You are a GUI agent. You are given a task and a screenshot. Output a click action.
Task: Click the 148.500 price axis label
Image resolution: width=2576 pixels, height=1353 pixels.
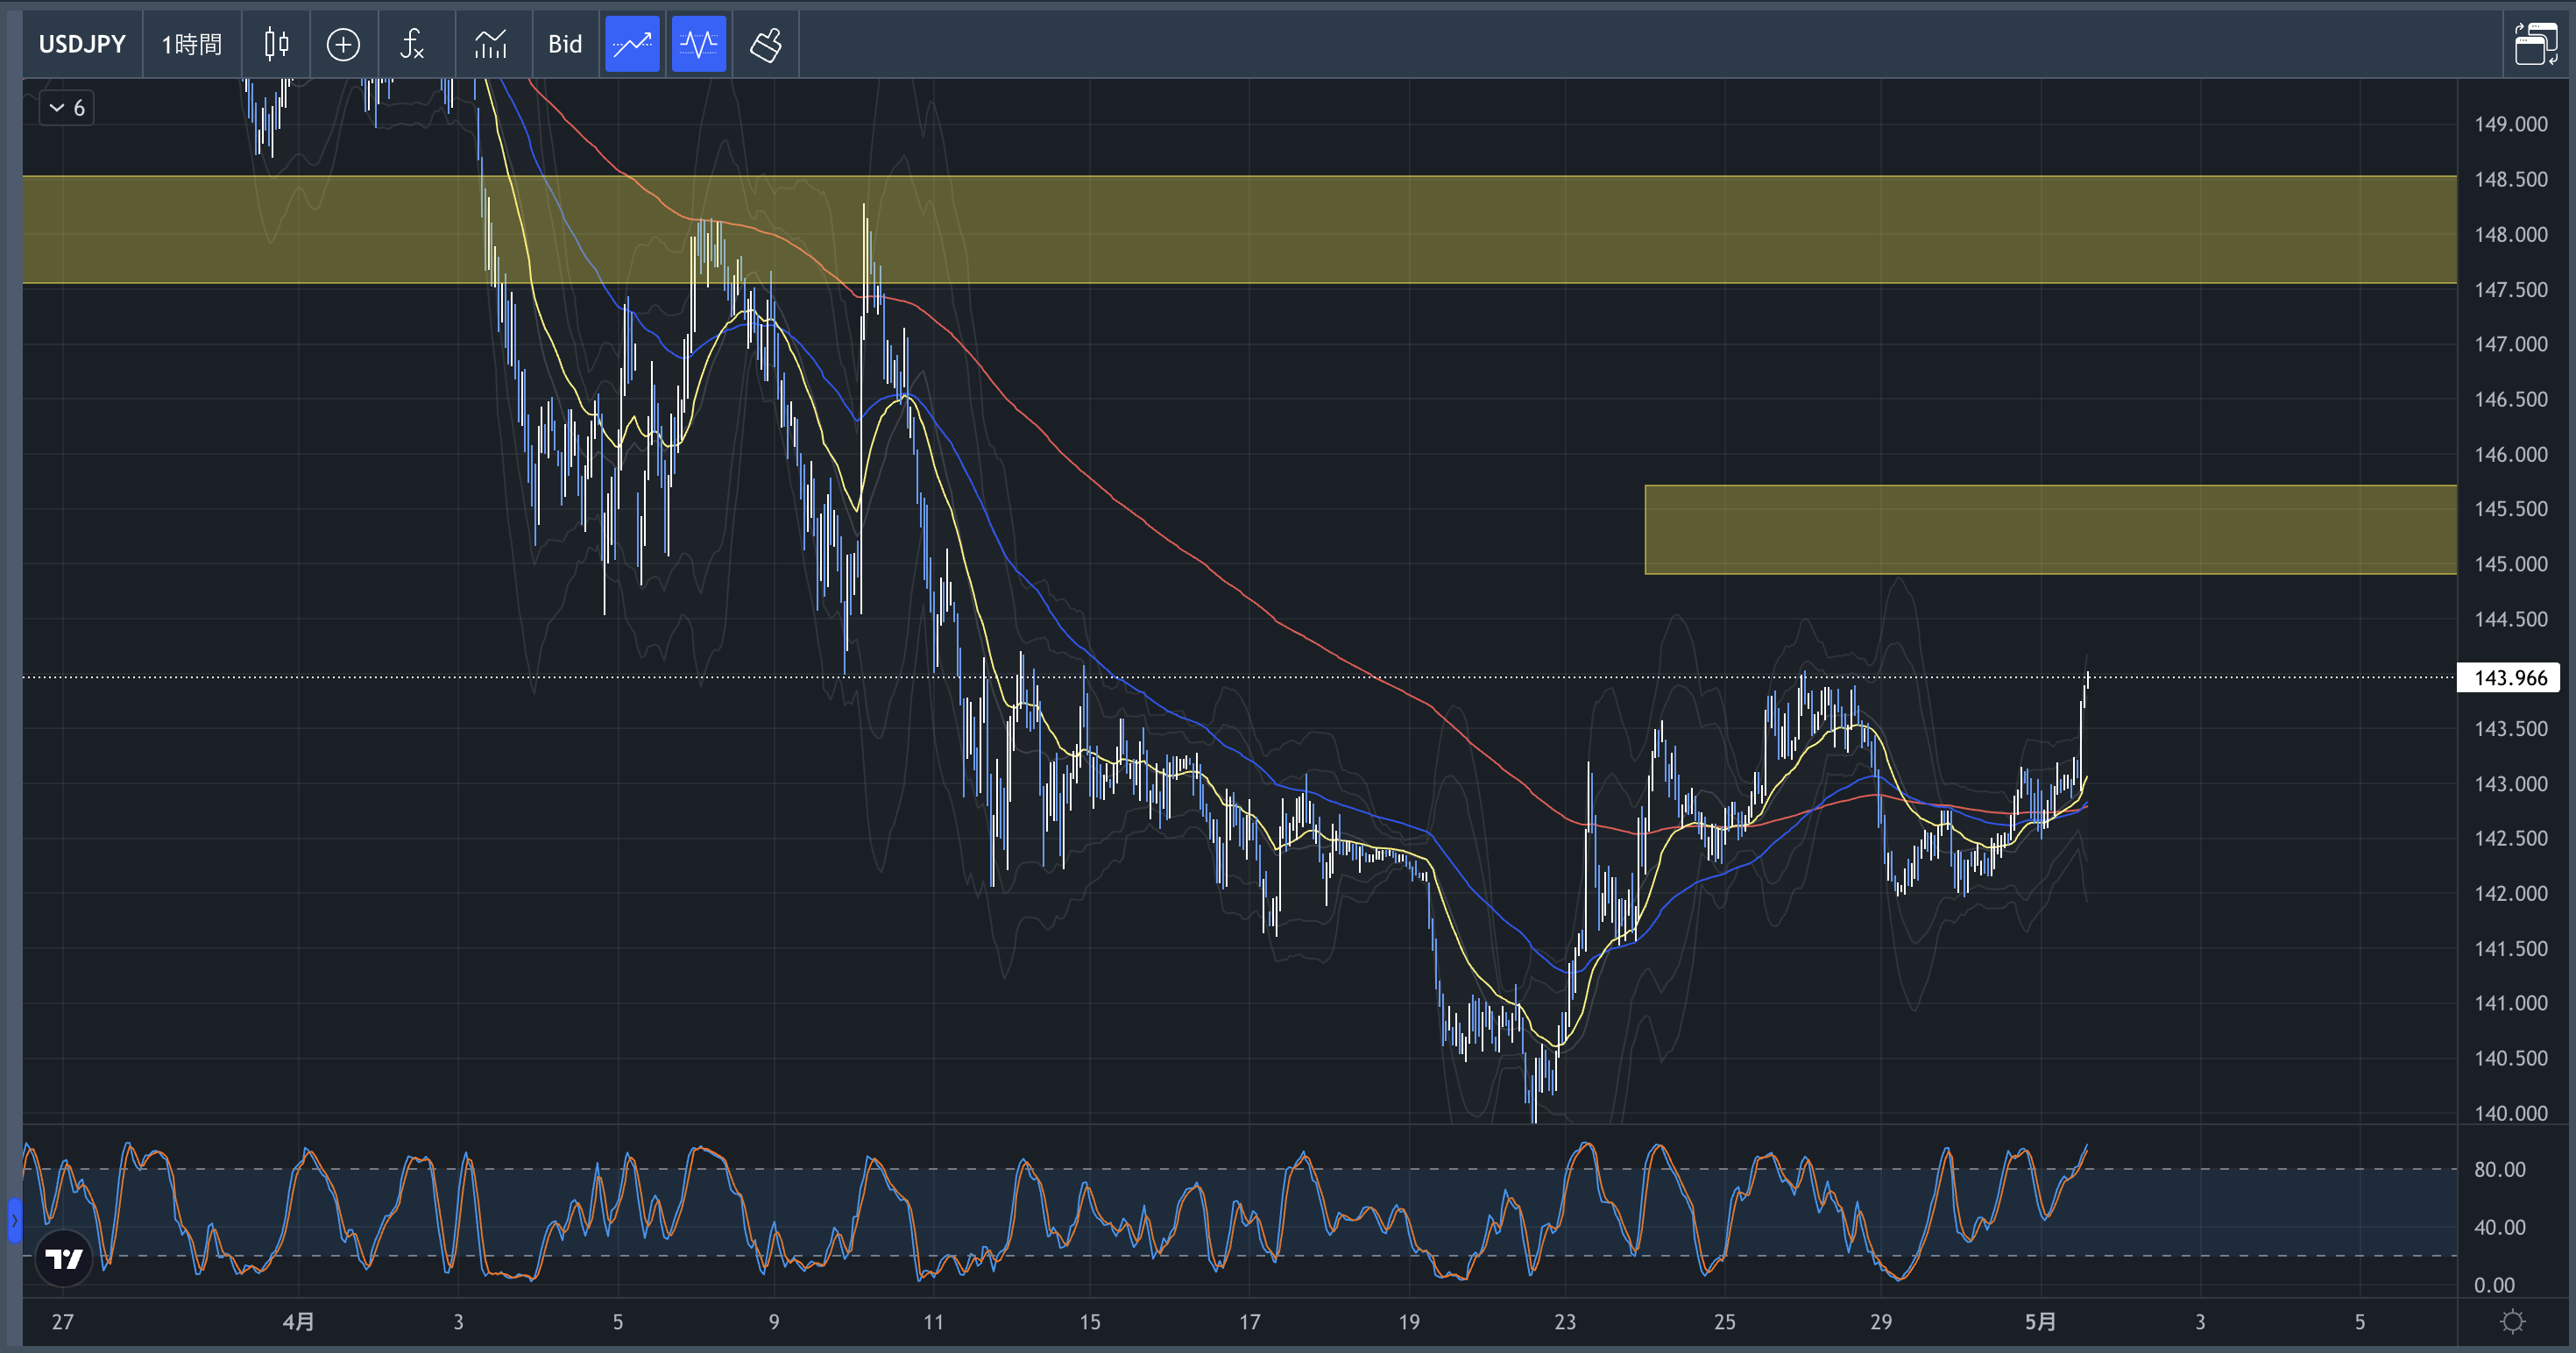(x=2510, y=179)
